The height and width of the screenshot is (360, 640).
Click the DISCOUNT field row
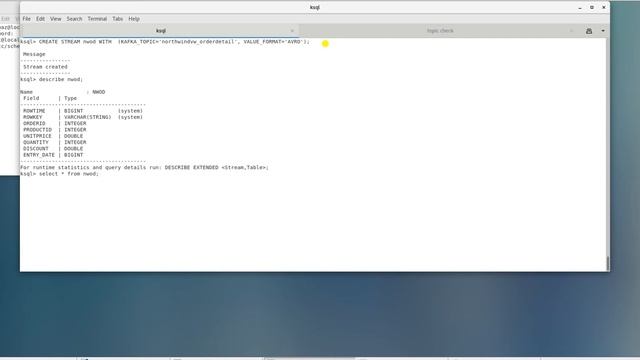tap(53, 149)
